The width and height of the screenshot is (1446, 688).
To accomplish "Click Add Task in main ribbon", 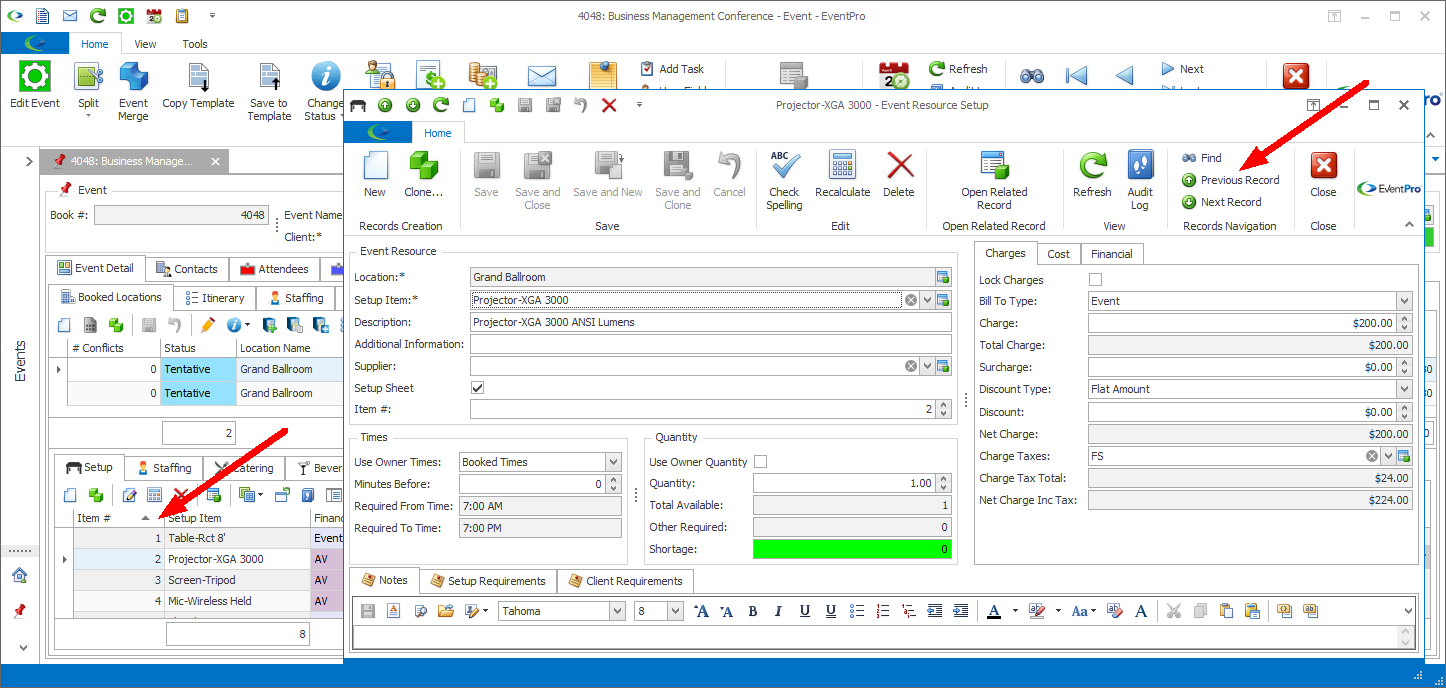I will [x=672, y=69].
